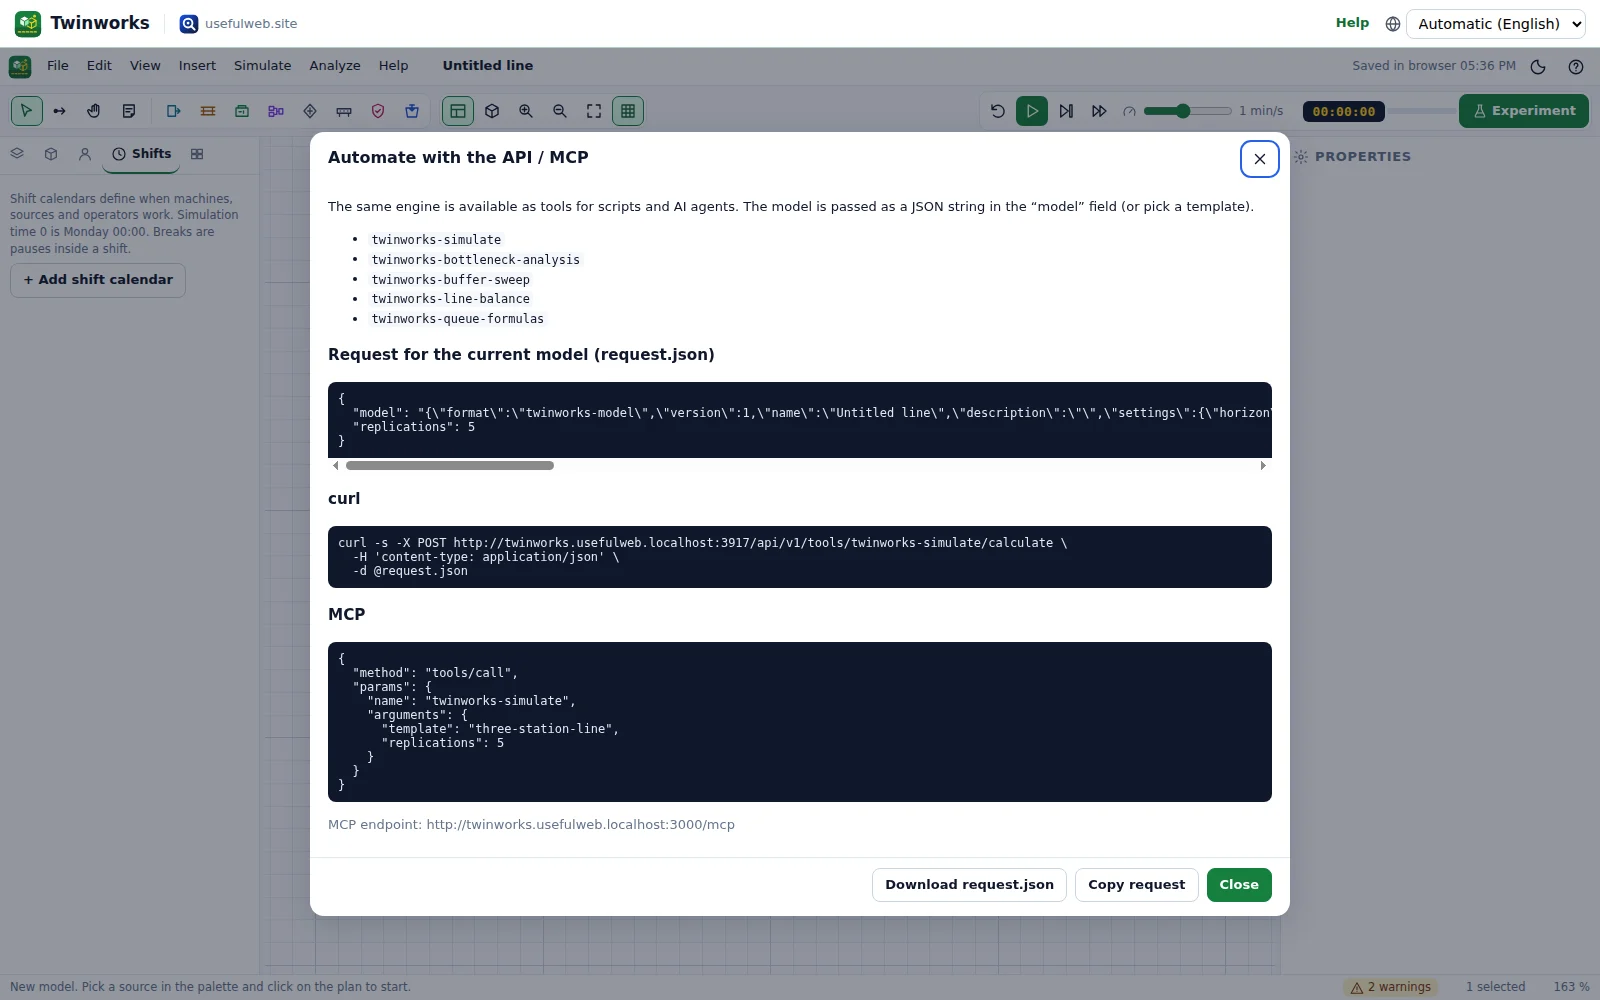Step simulation forward one event
Viewport: 1600px width, 1000px height.
click(x=1066, y=111)
